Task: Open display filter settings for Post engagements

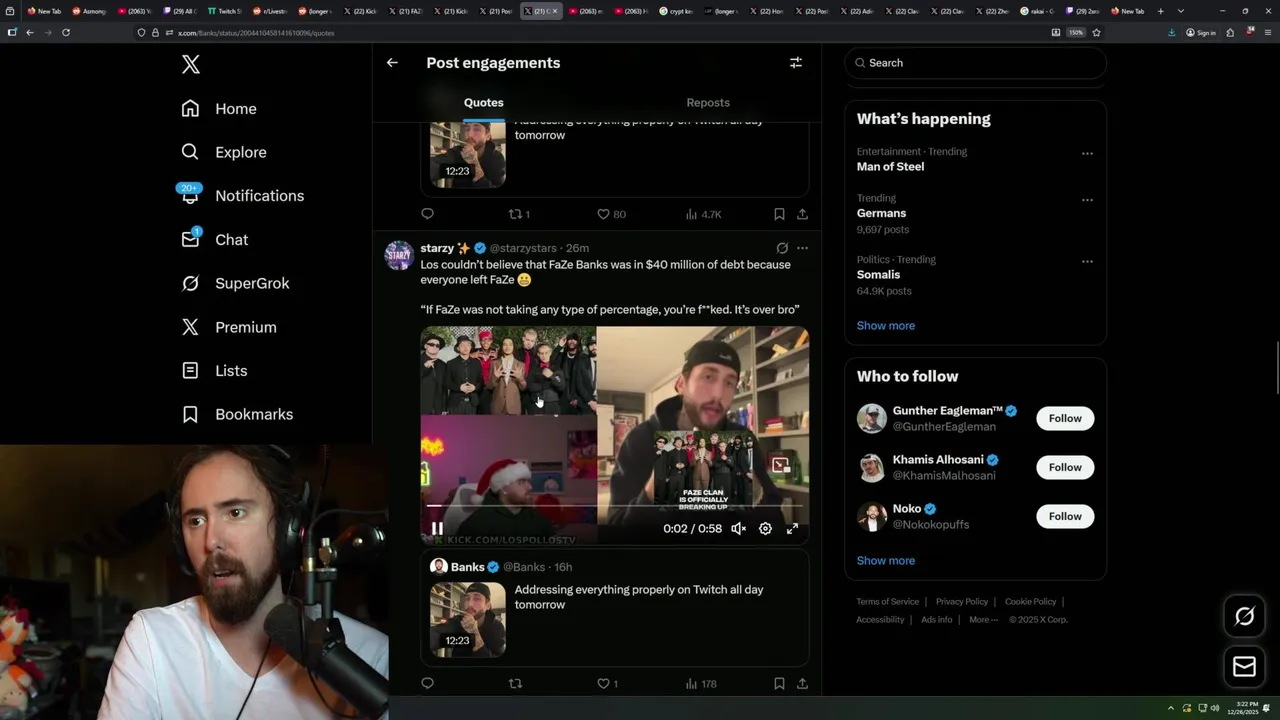Action: 796,62
